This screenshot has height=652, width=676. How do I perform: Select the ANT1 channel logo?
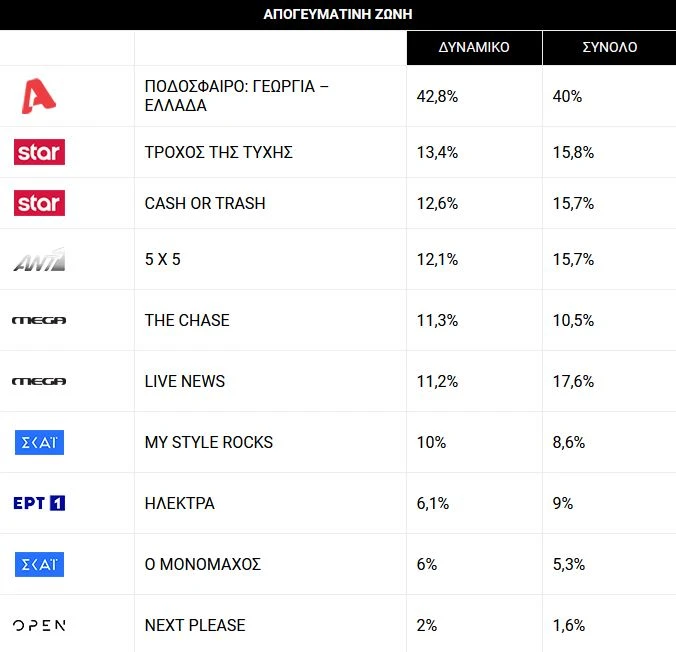point(39,260)
